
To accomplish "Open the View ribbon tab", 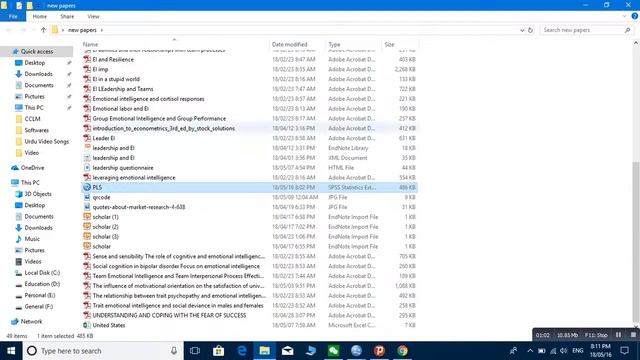I will (93, 16).
